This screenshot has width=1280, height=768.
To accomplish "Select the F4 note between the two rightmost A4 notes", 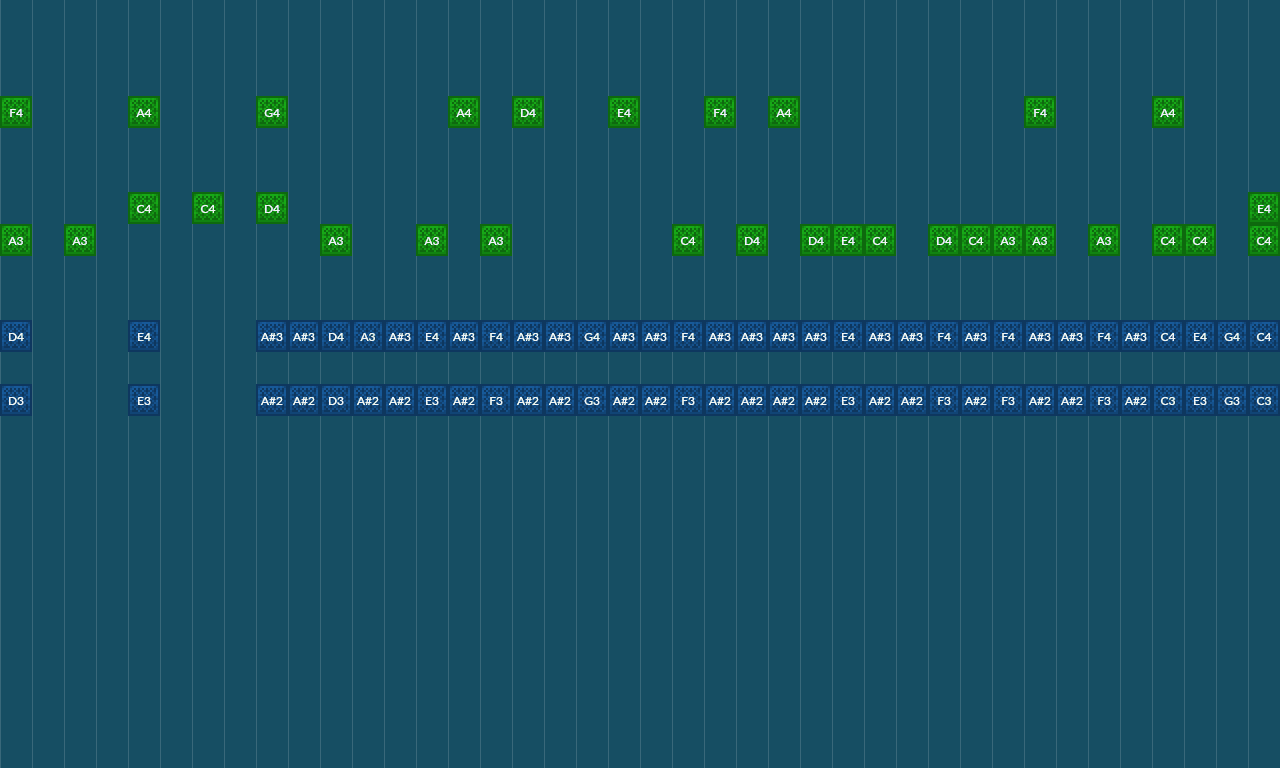I will pyautogui.click(x=1039, y=112).
